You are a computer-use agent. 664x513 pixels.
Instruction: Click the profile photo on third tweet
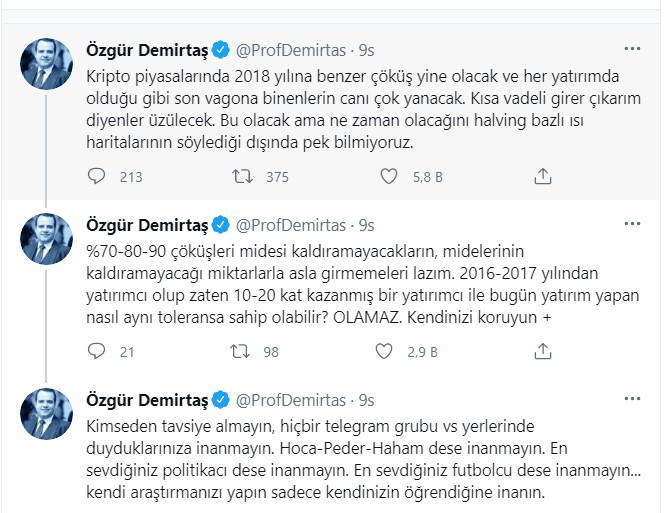[47, 413]
